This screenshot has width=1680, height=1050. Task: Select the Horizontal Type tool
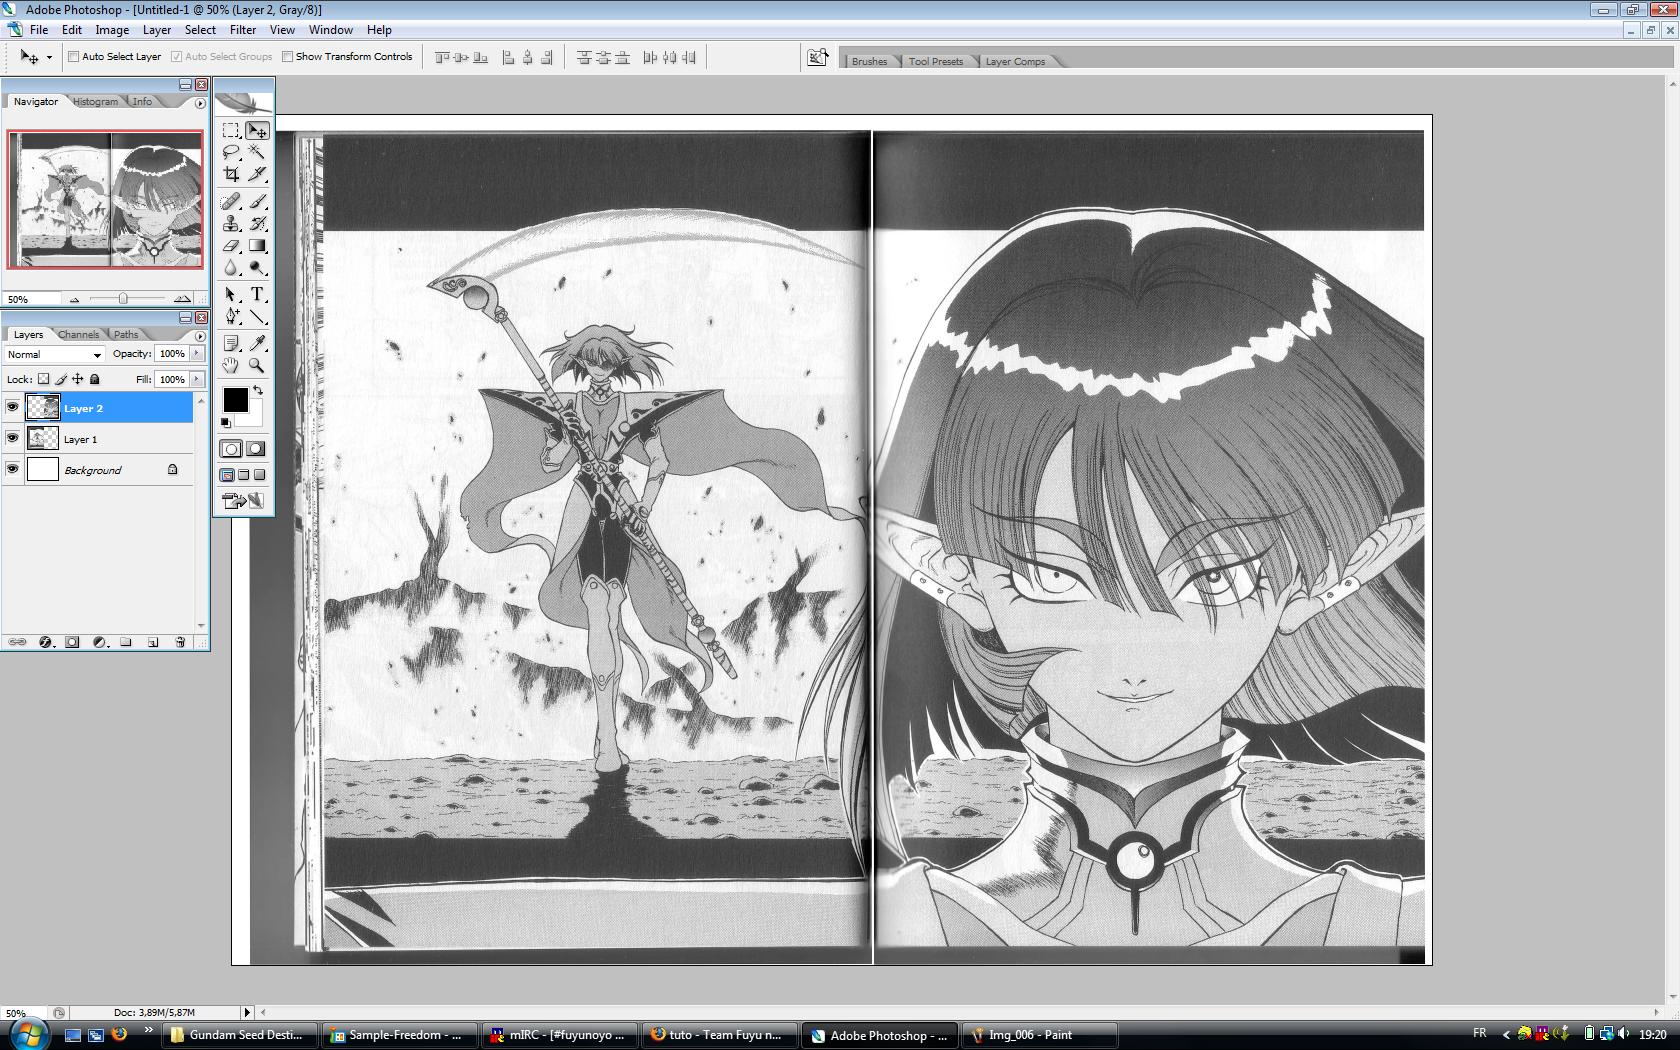[257, 294]
